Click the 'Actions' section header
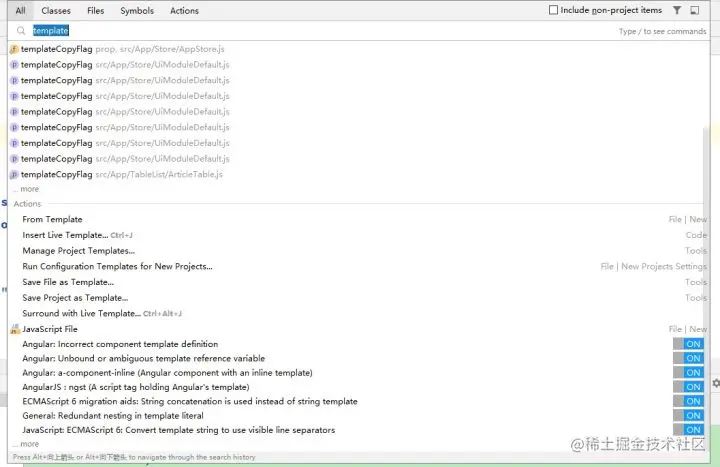The width and height of the screenshot is (720, 467). [27, 204]
